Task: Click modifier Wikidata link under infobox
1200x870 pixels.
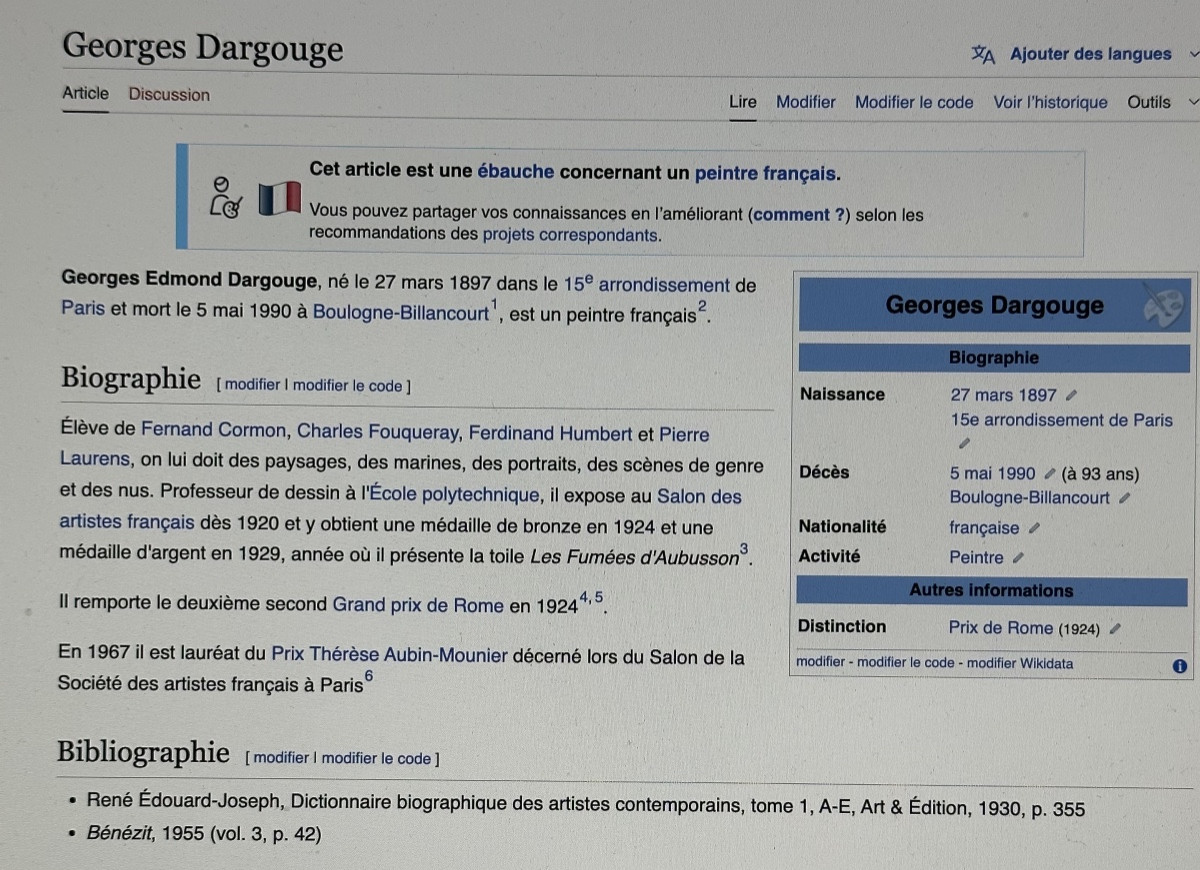Action: tap(1020, 663)
